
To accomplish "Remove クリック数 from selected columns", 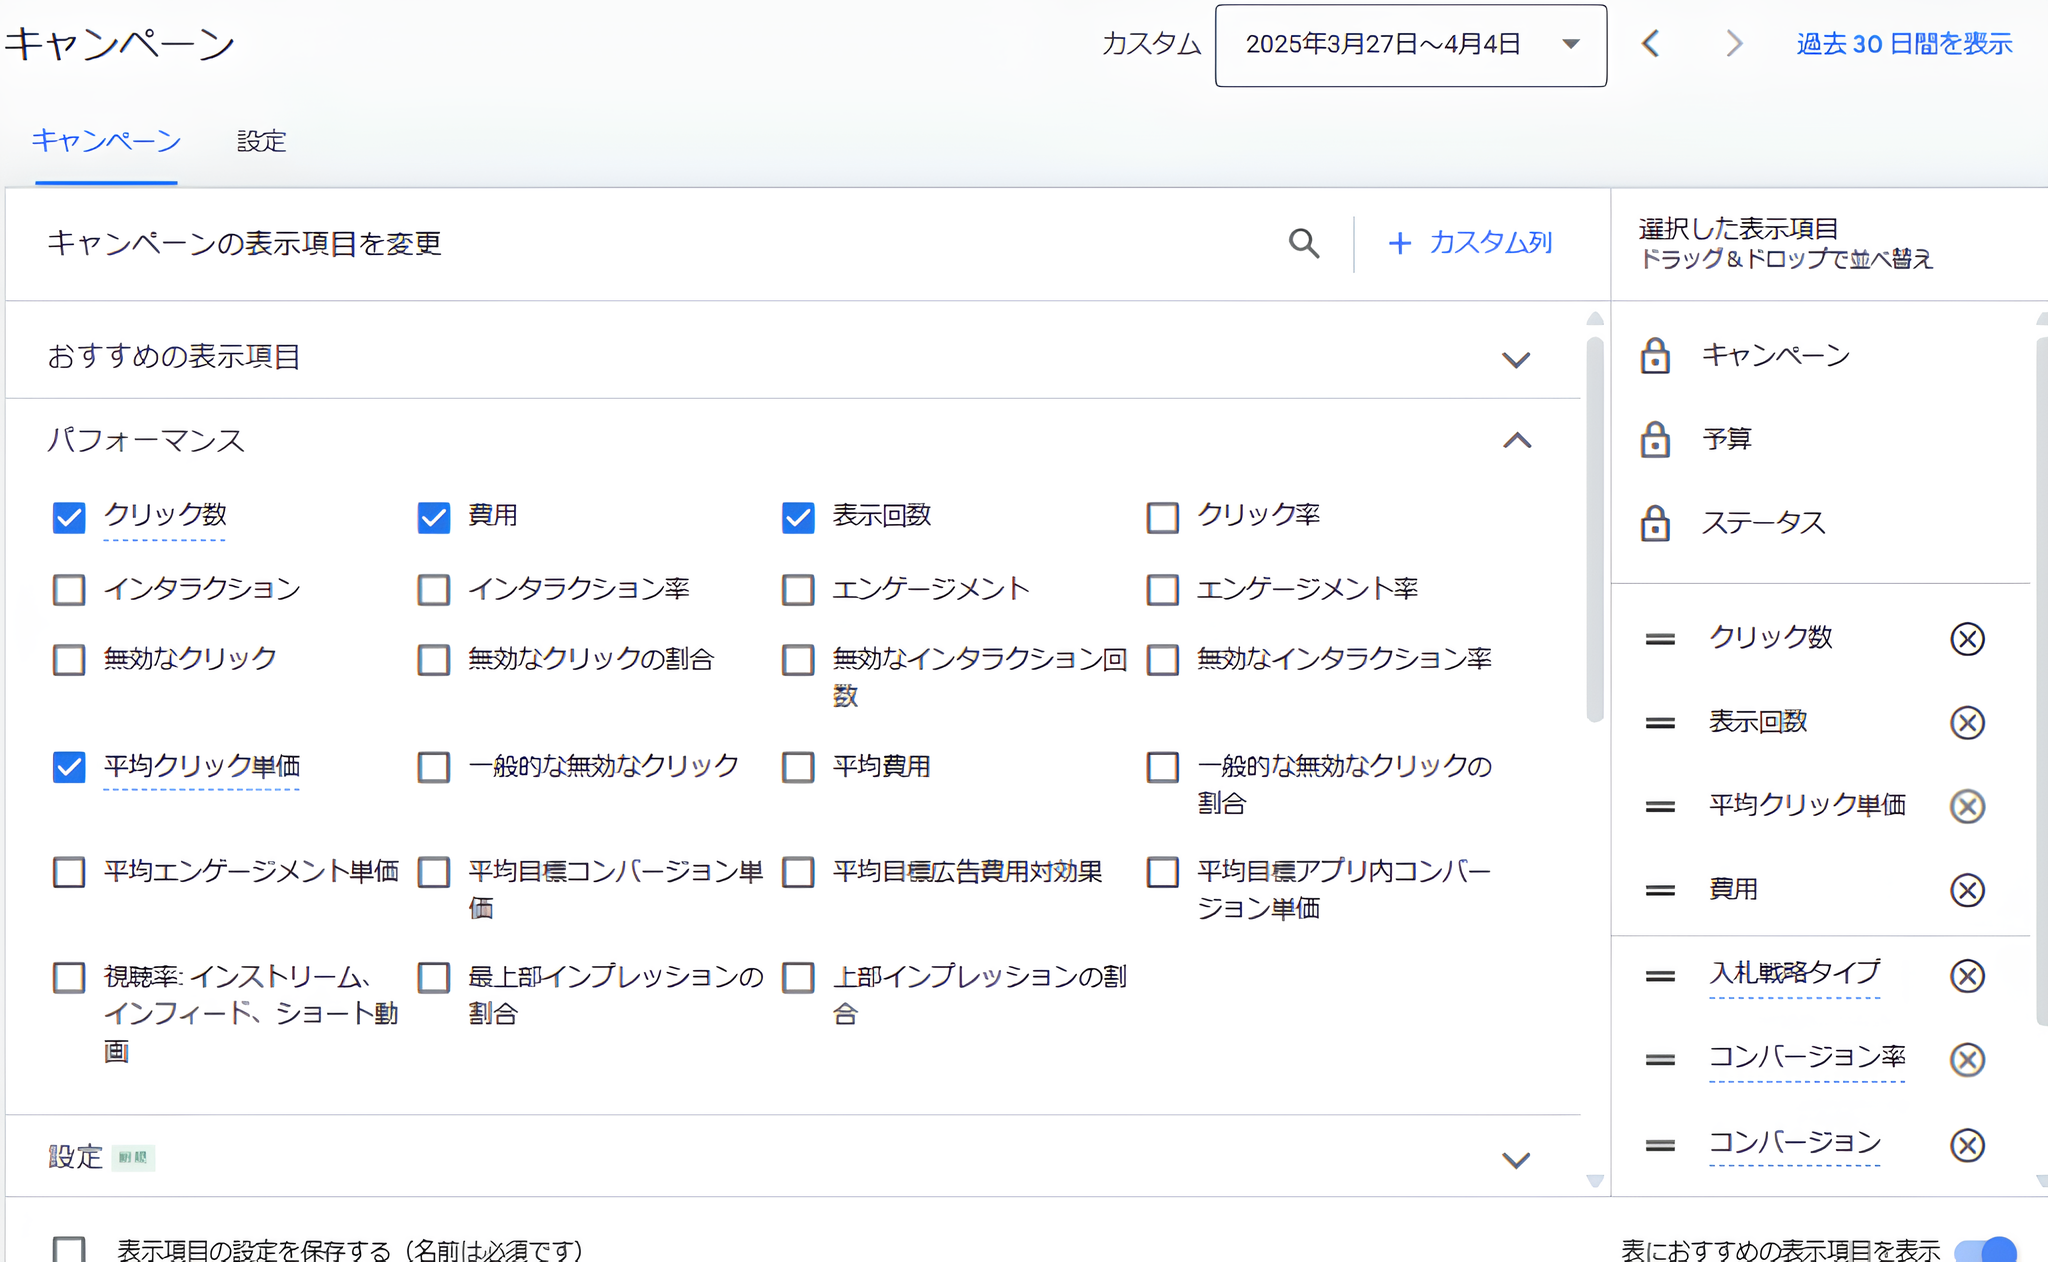I will tap(1967, 638).
